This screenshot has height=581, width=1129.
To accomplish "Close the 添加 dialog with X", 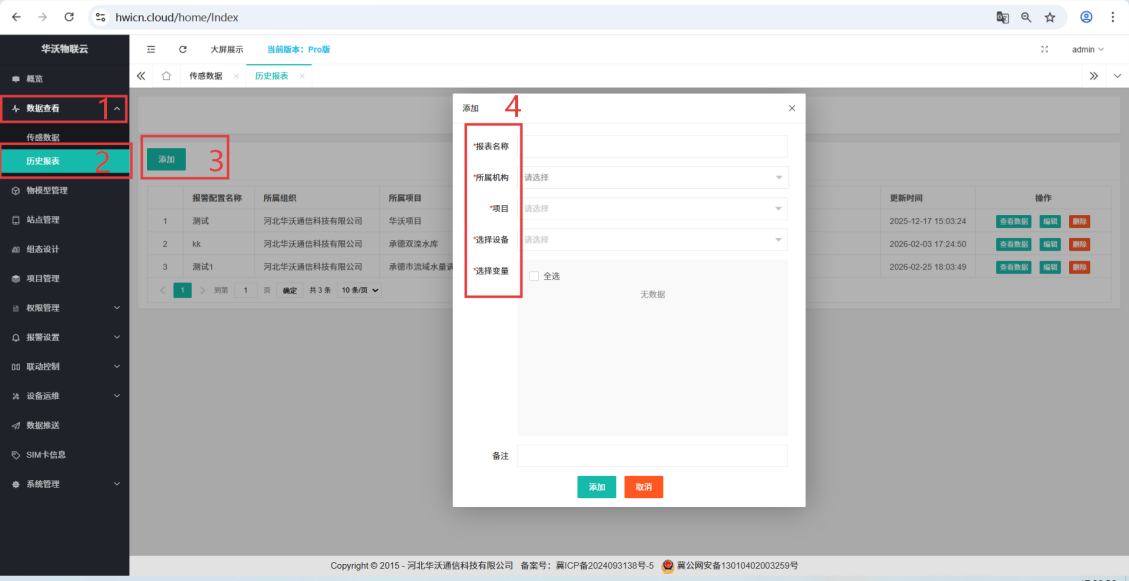I will (792, 108).
